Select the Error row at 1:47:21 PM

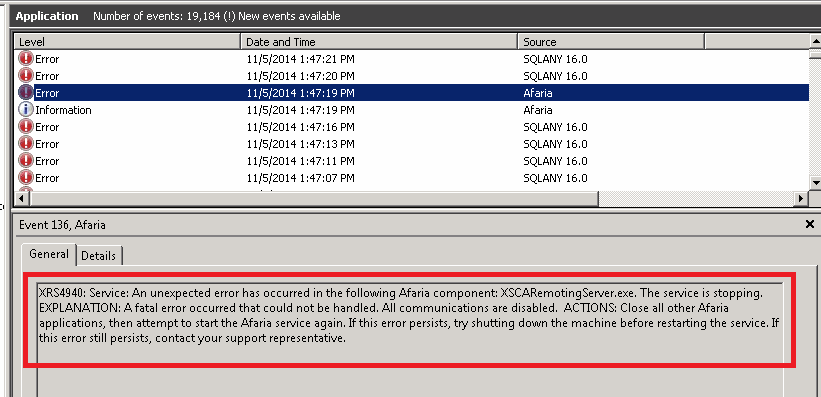[x=412, y=59]
